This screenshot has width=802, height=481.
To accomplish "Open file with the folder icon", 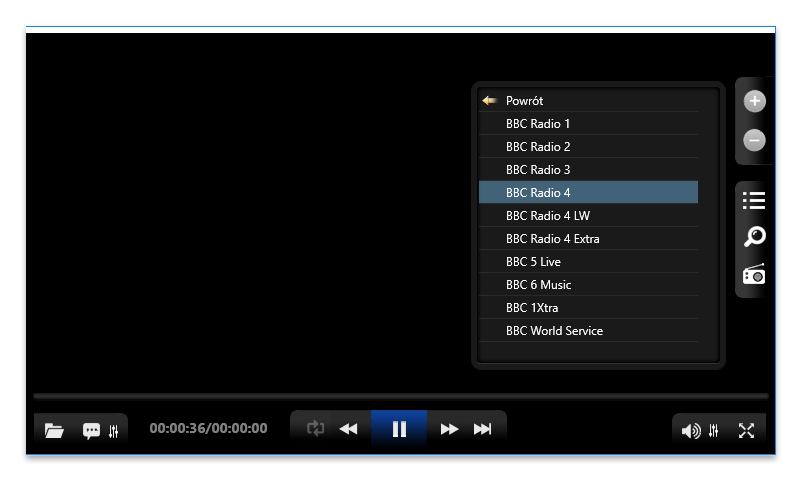I will pyautogui.click(x=54, y=430).
